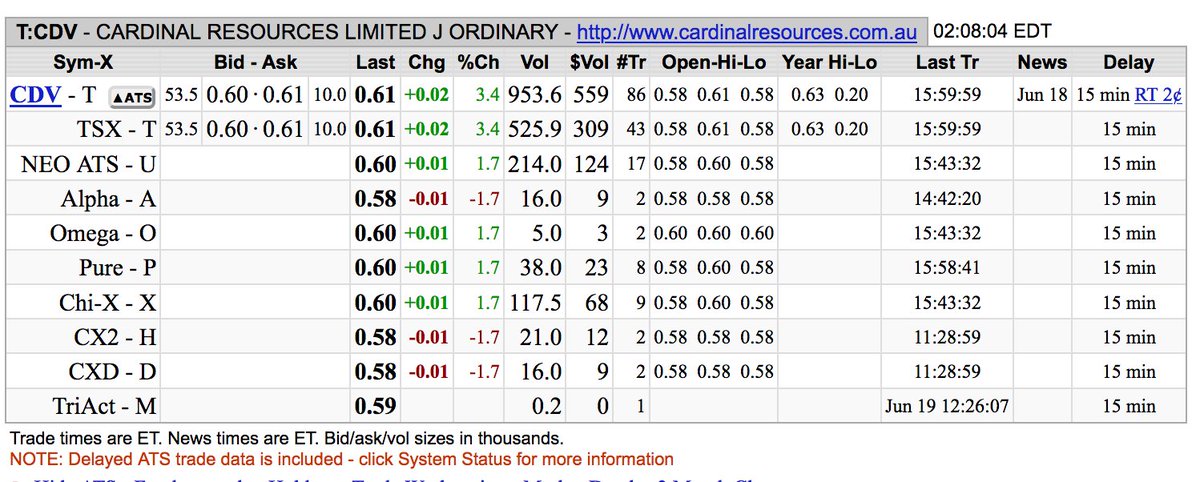Click the Open-Hi-Lo column header
This screenshot has width=1200, height=482.
[x=715, y=62]
